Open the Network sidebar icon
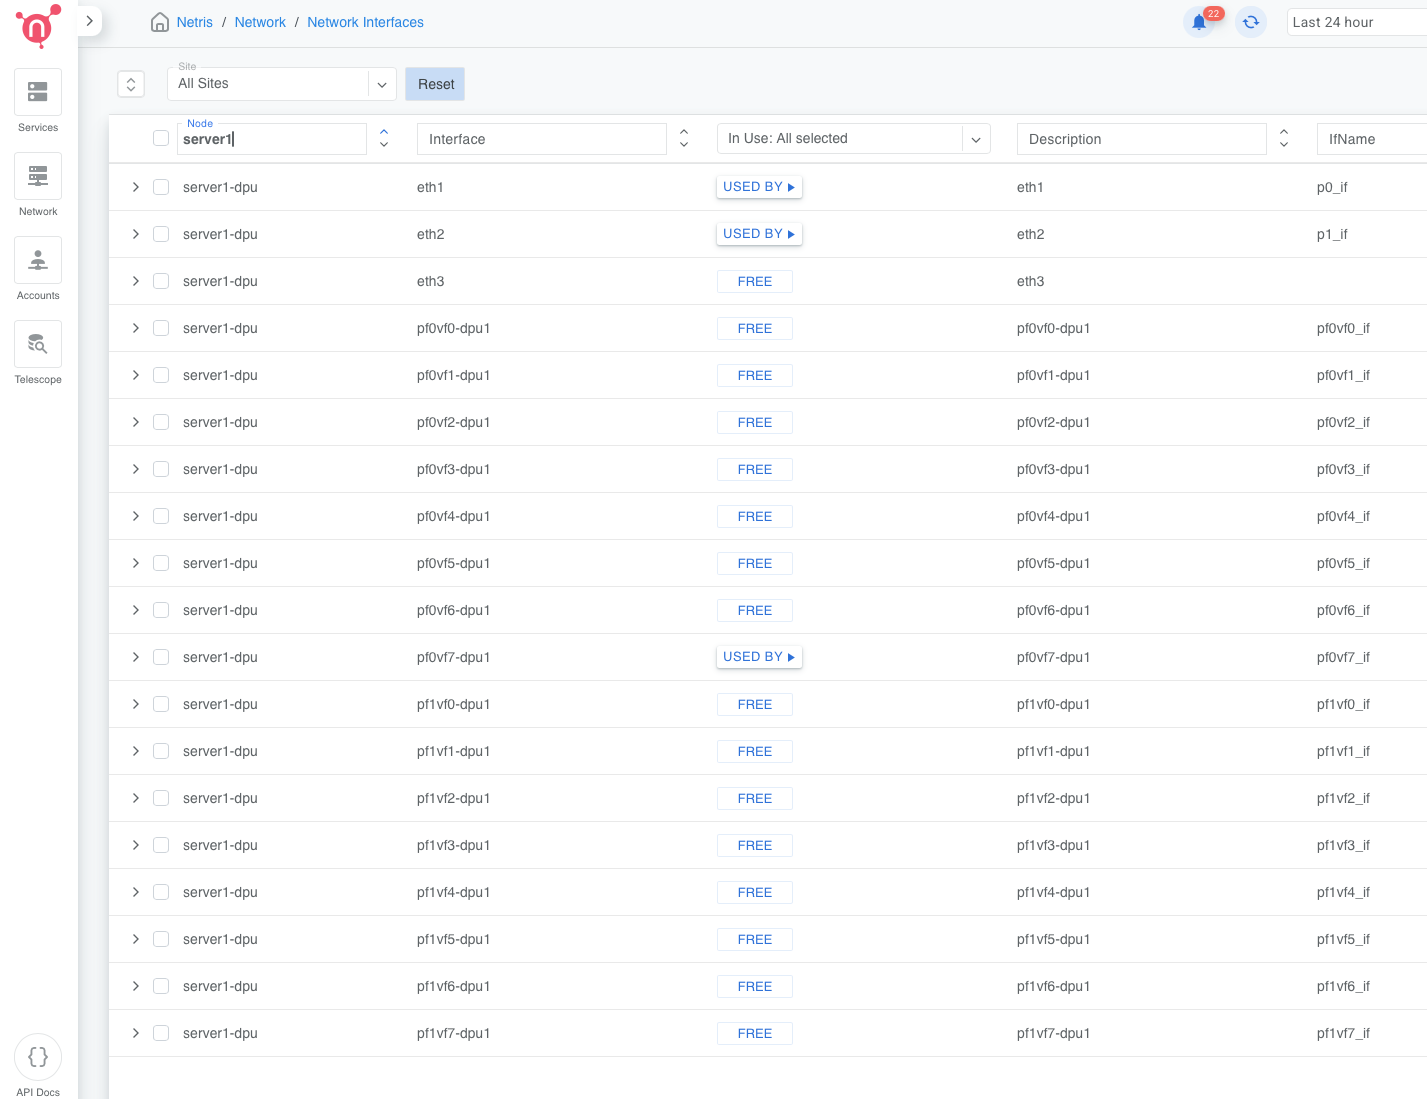This screenshot has height=1099, width=1427. (38, 176)
